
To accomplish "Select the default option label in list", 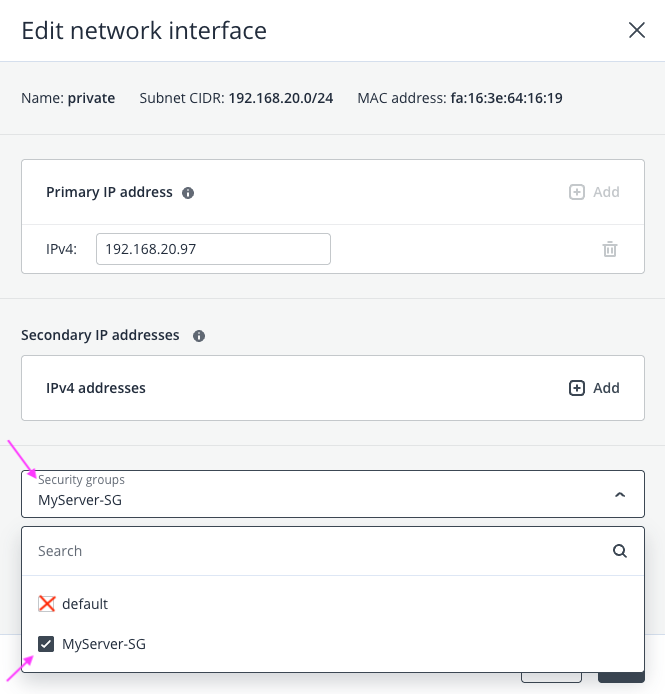I will 85,604.
